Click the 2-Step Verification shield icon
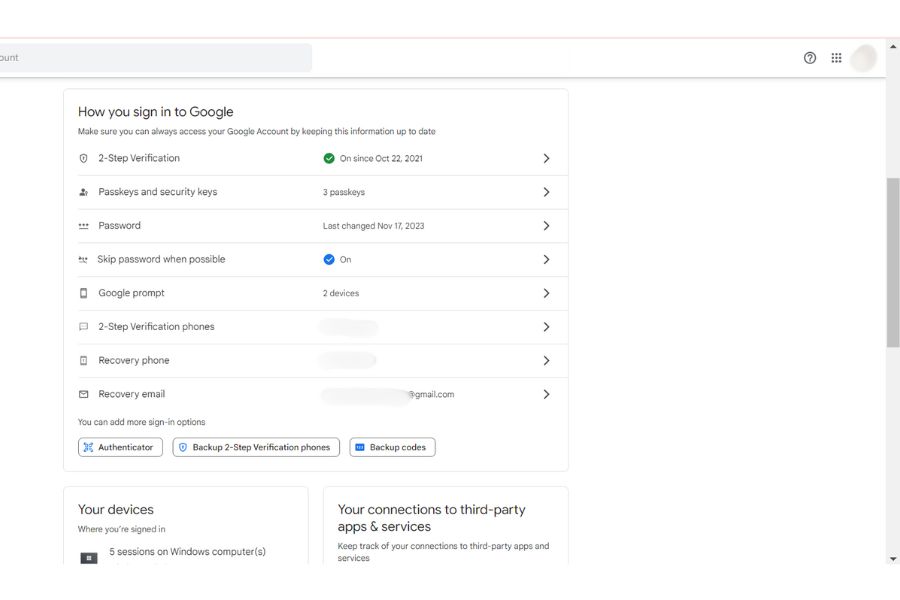 (84, 159)
